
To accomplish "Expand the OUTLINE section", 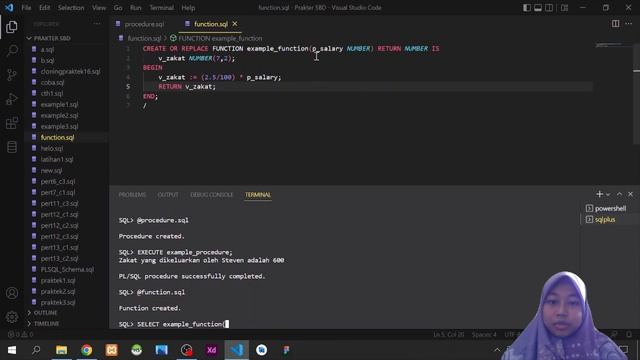I will pyautogui.click(x=45, y=313).
